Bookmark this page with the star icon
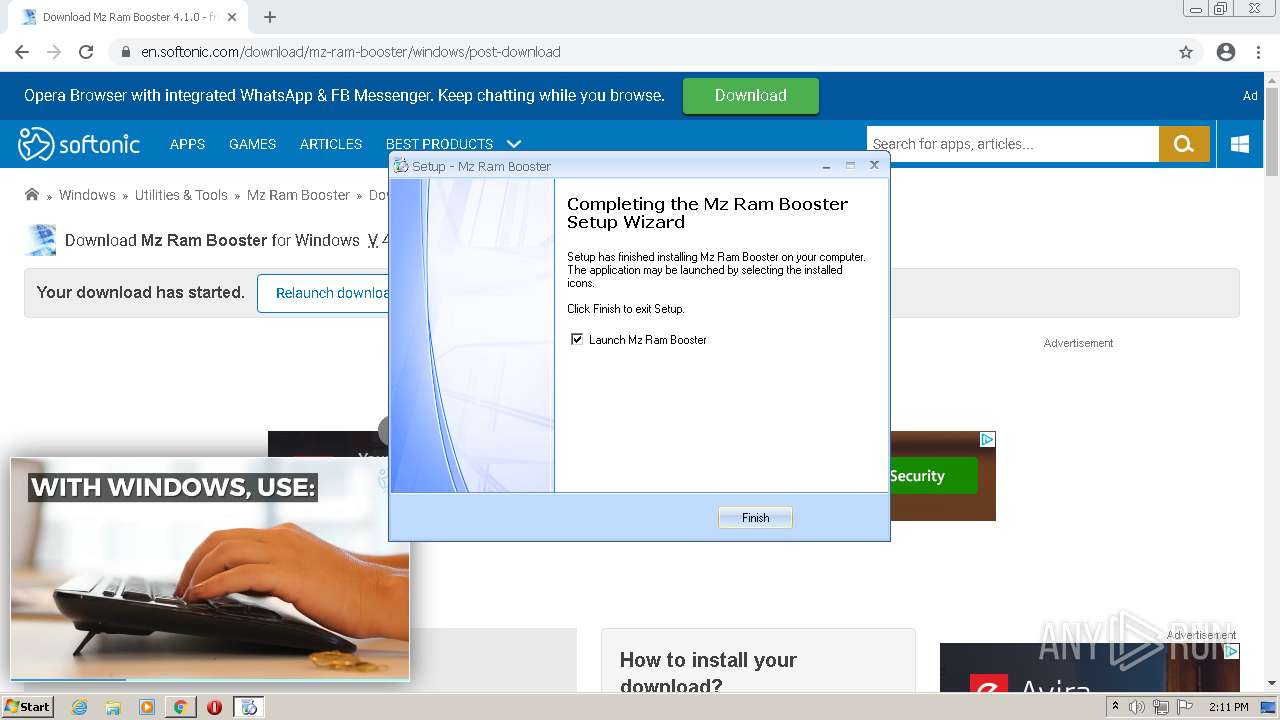This screenshot has height=720, width=1280. tap(1186, 52)
